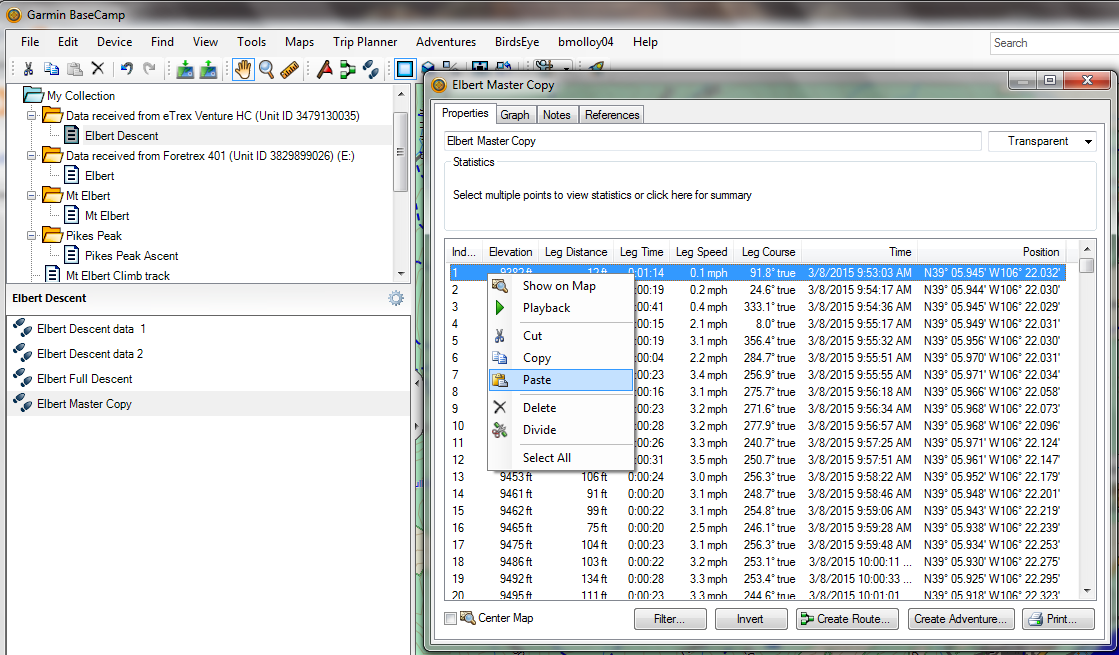Toggle the Center Map checkbox
Viewport: 1119px width, 655px height.
click(x=450, y=619)
